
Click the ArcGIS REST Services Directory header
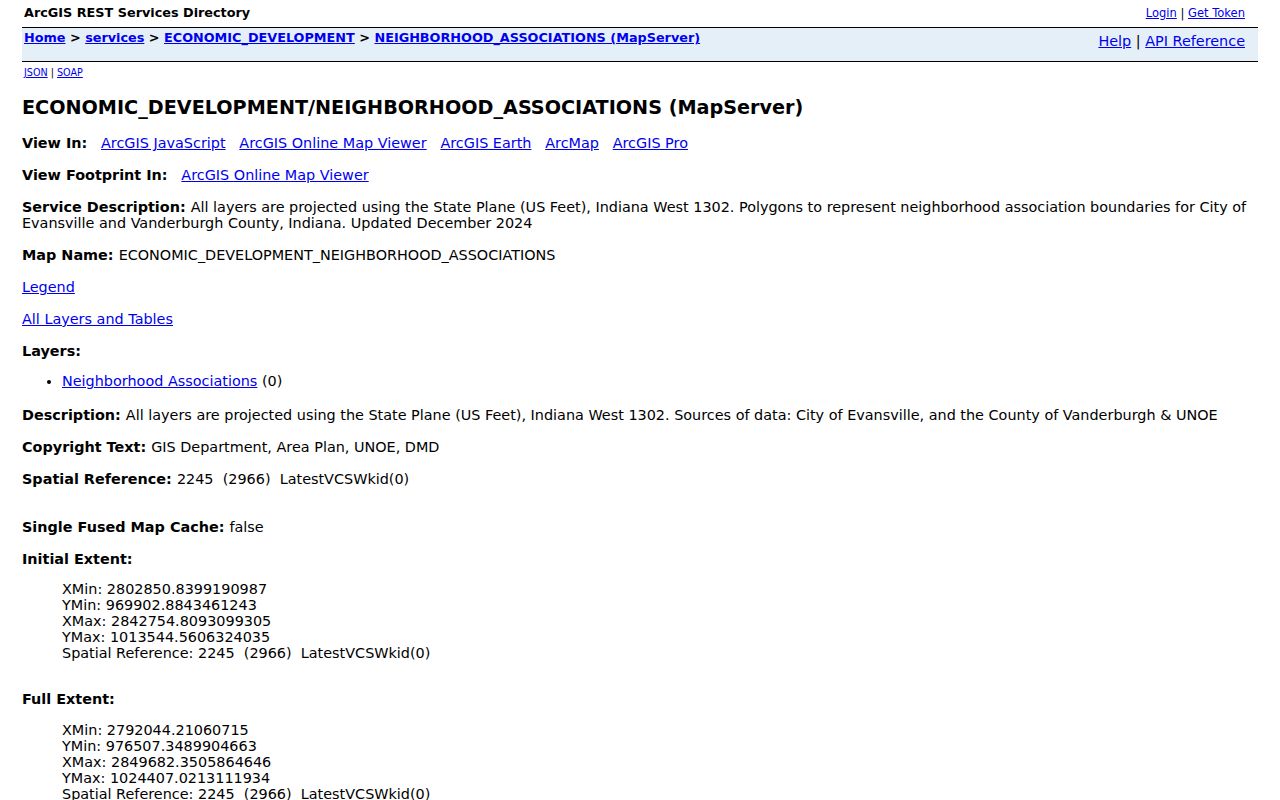pyautogui.click(x=137, y=13)
